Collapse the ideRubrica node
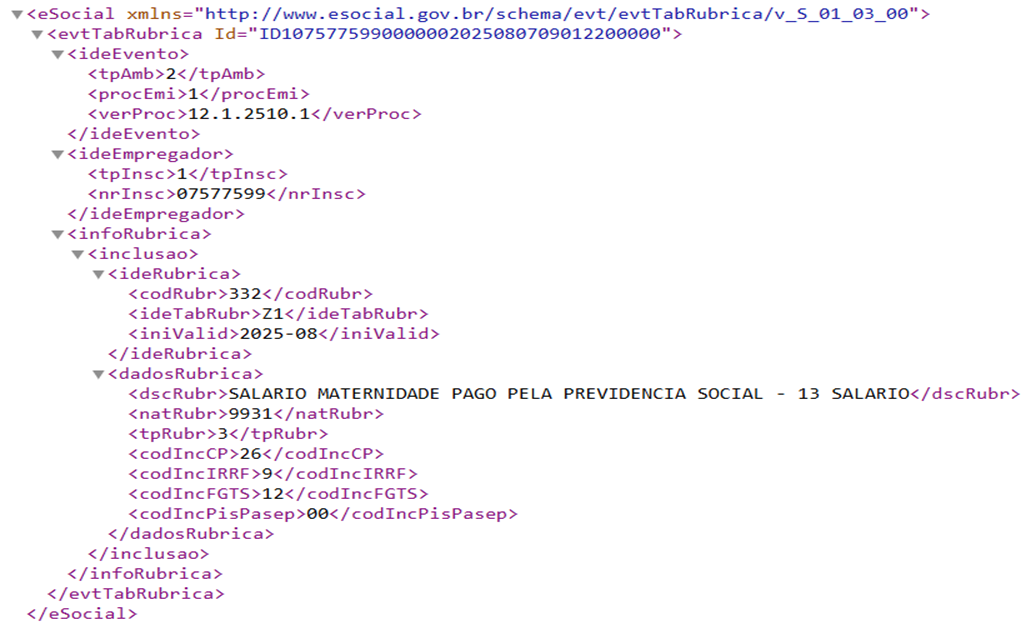Screen dimensions: 1031x623 (x=99, y=274)
